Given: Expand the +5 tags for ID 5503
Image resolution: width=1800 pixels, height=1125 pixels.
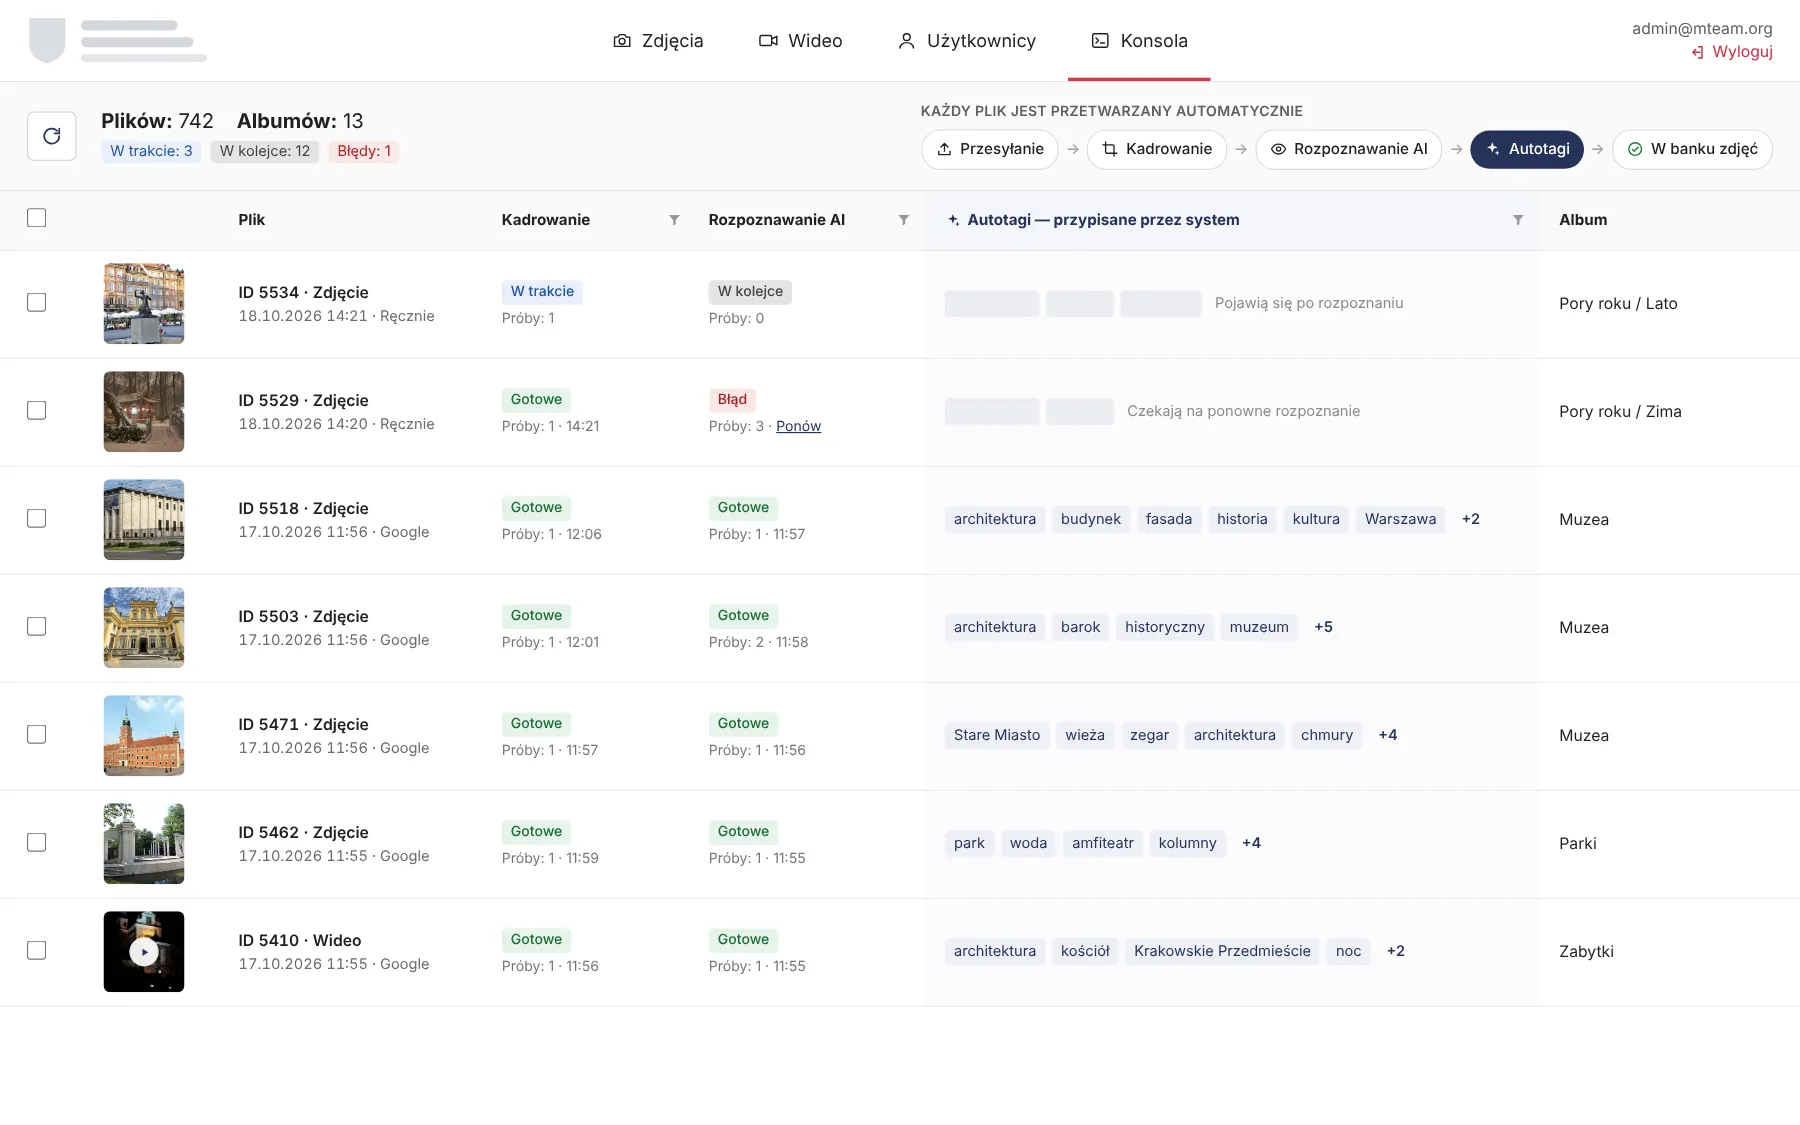Looking at the screenshot, I should [x=1323, y=627].
